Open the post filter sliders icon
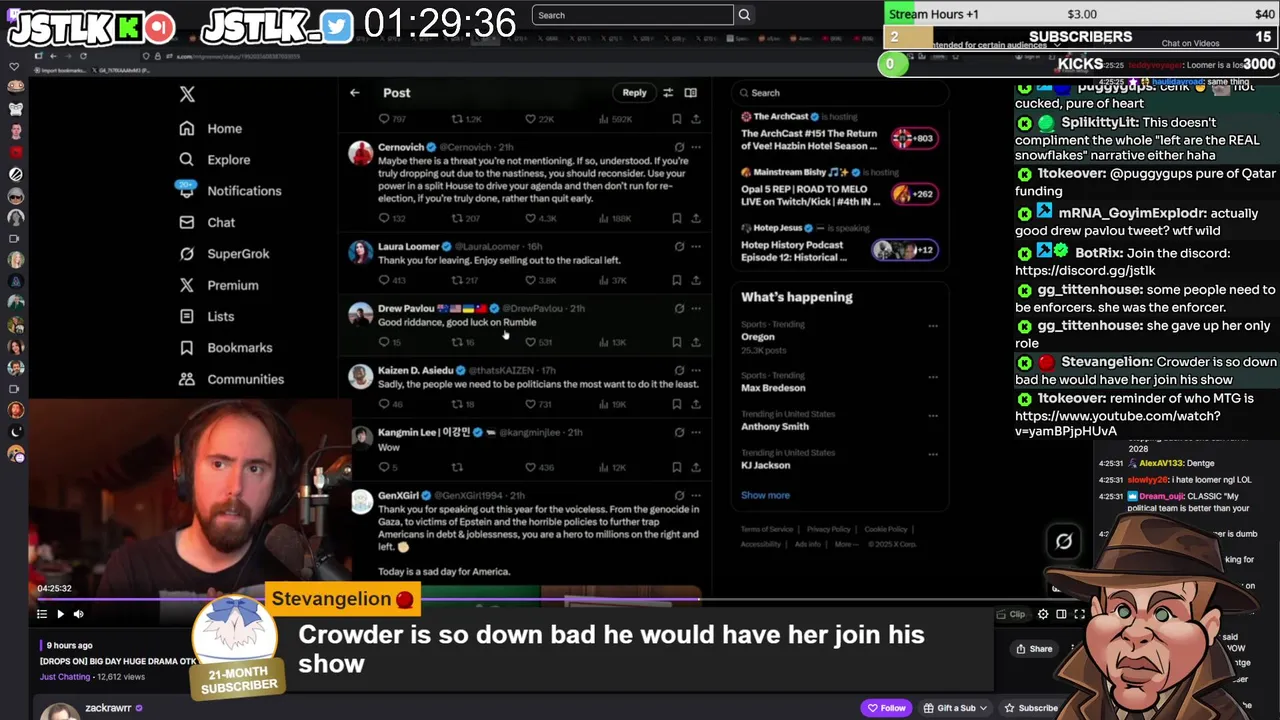 click(668, 92)
